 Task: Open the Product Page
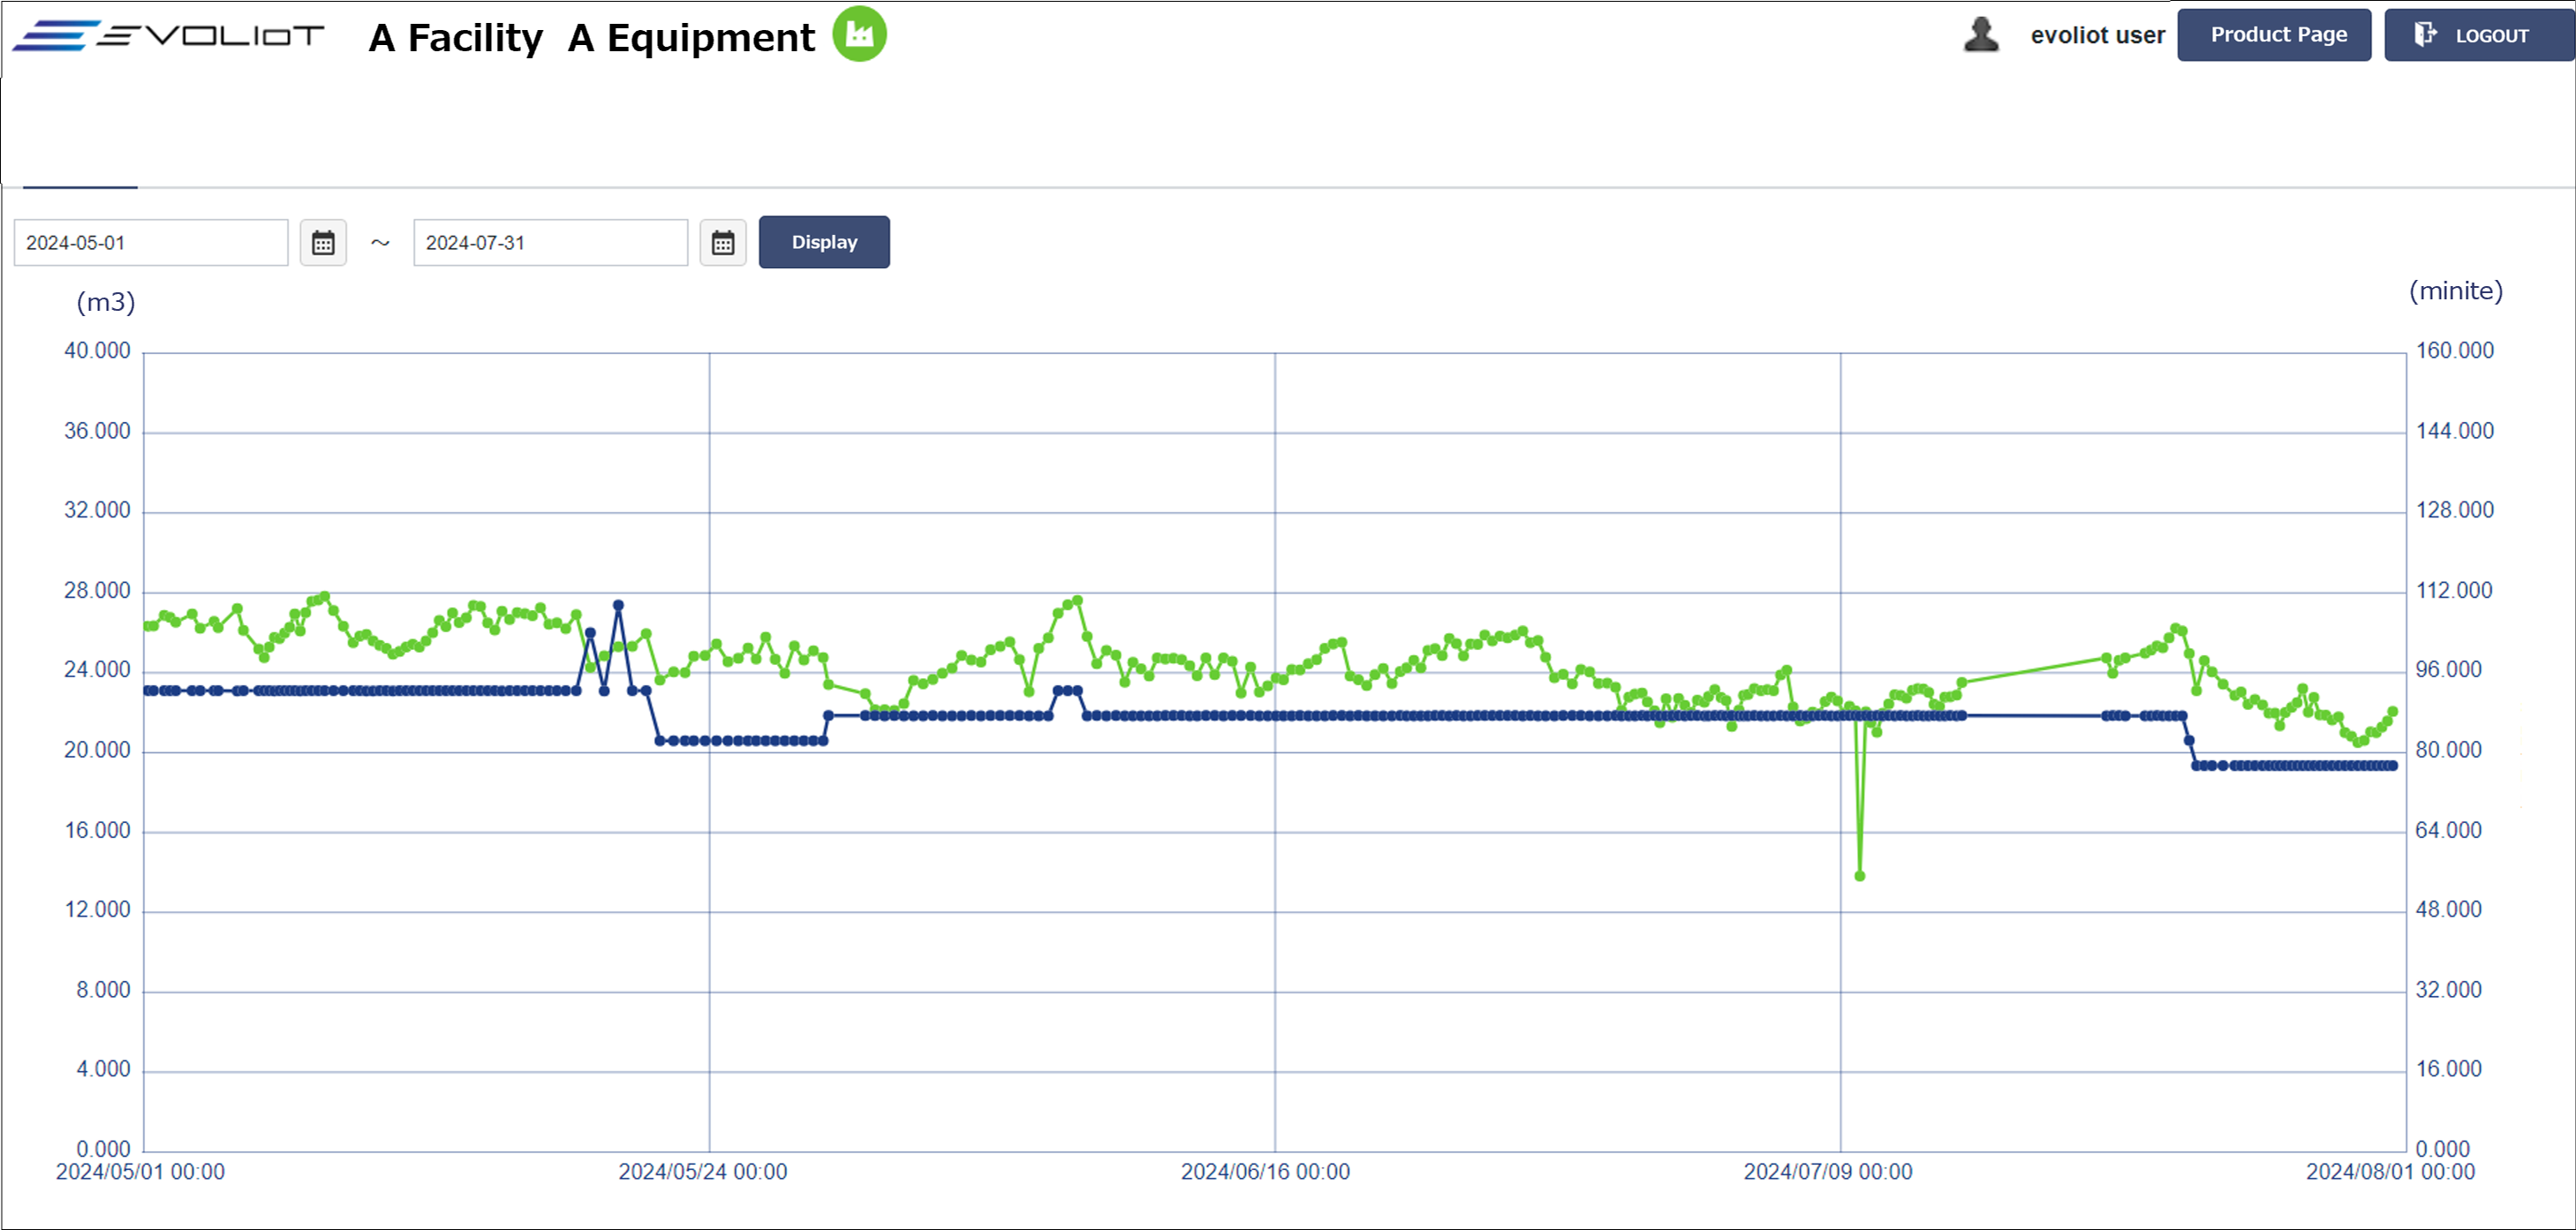[2273, 36]
